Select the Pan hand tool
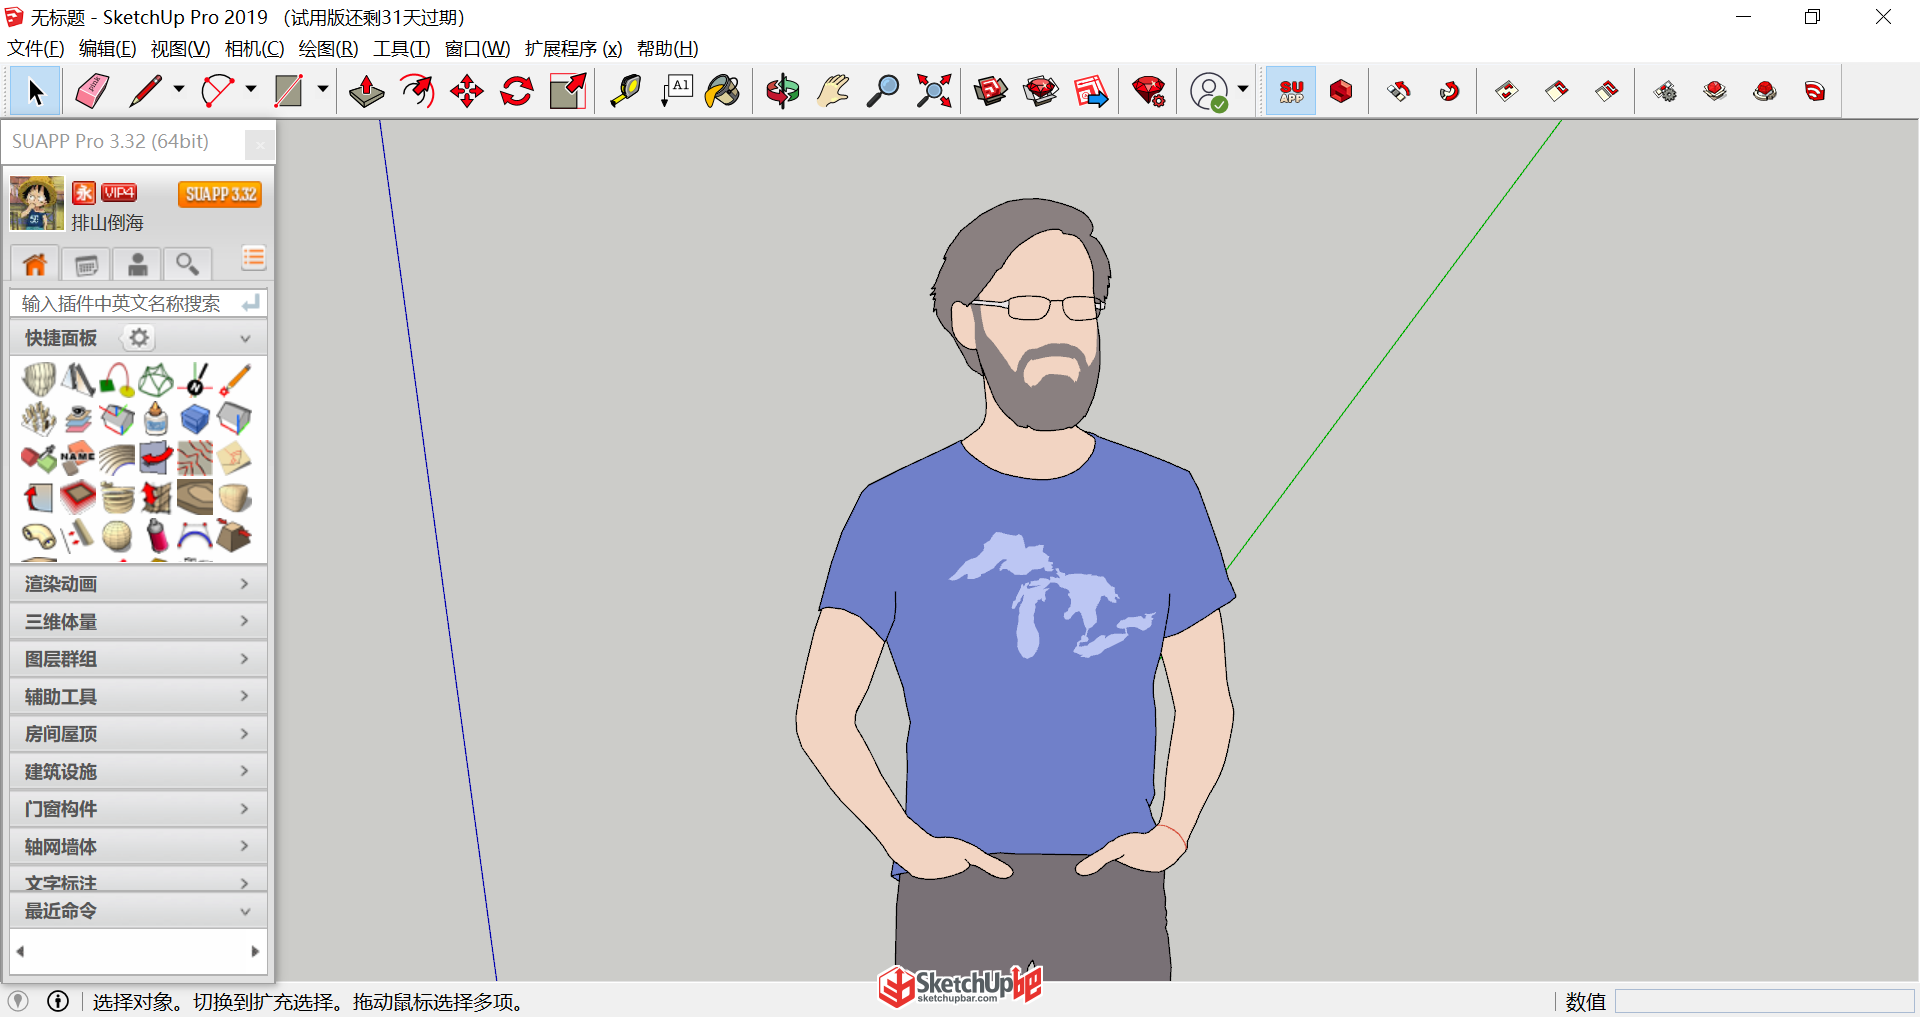Viewport: 1920px width, 1017px height. click(x=833, y=92)
